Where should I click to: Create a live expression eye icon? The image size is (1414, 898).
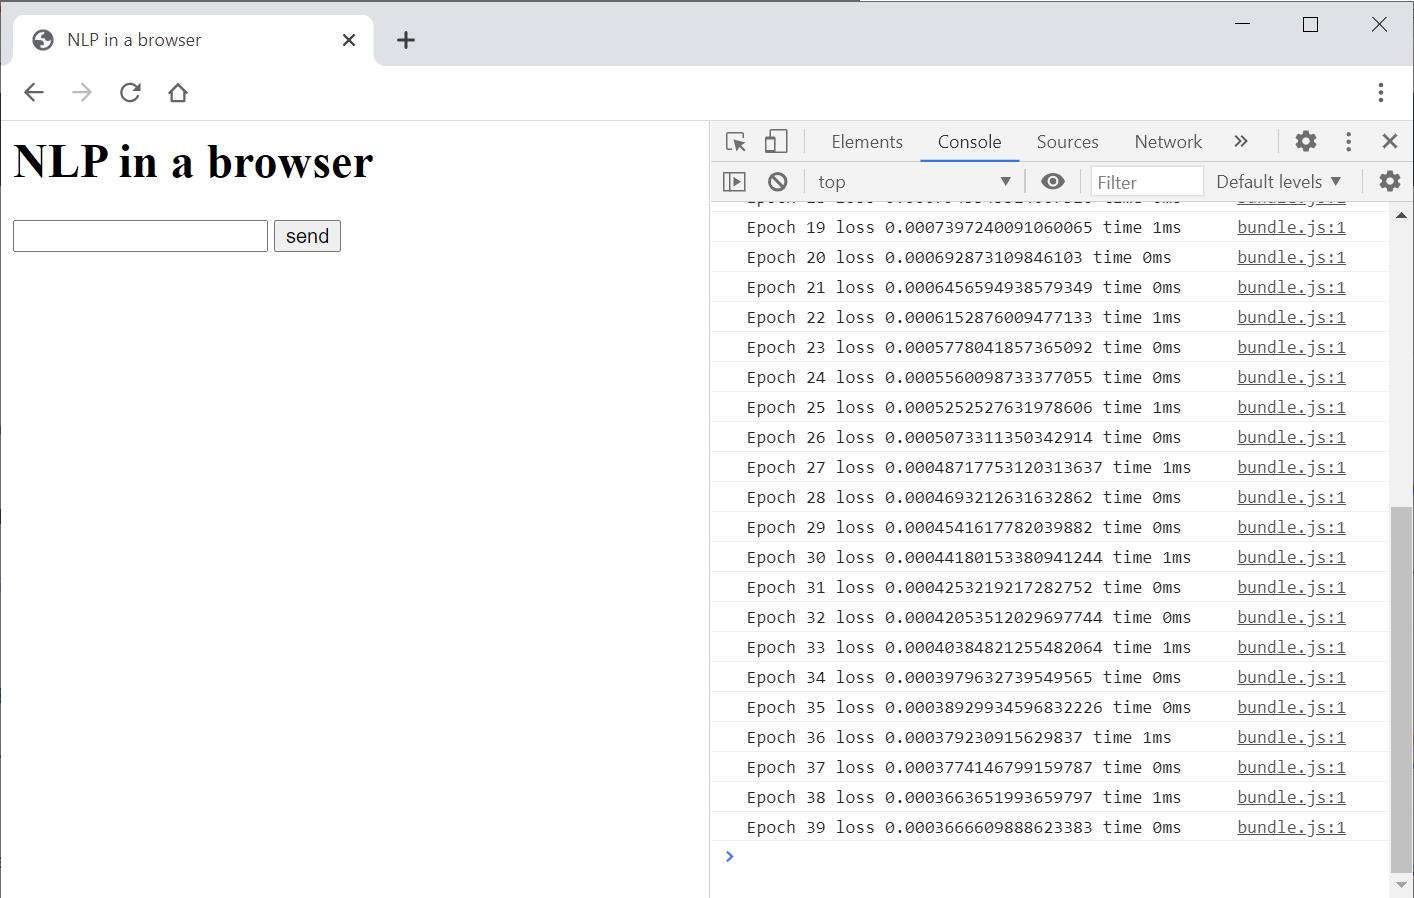tap(1052, 182)
